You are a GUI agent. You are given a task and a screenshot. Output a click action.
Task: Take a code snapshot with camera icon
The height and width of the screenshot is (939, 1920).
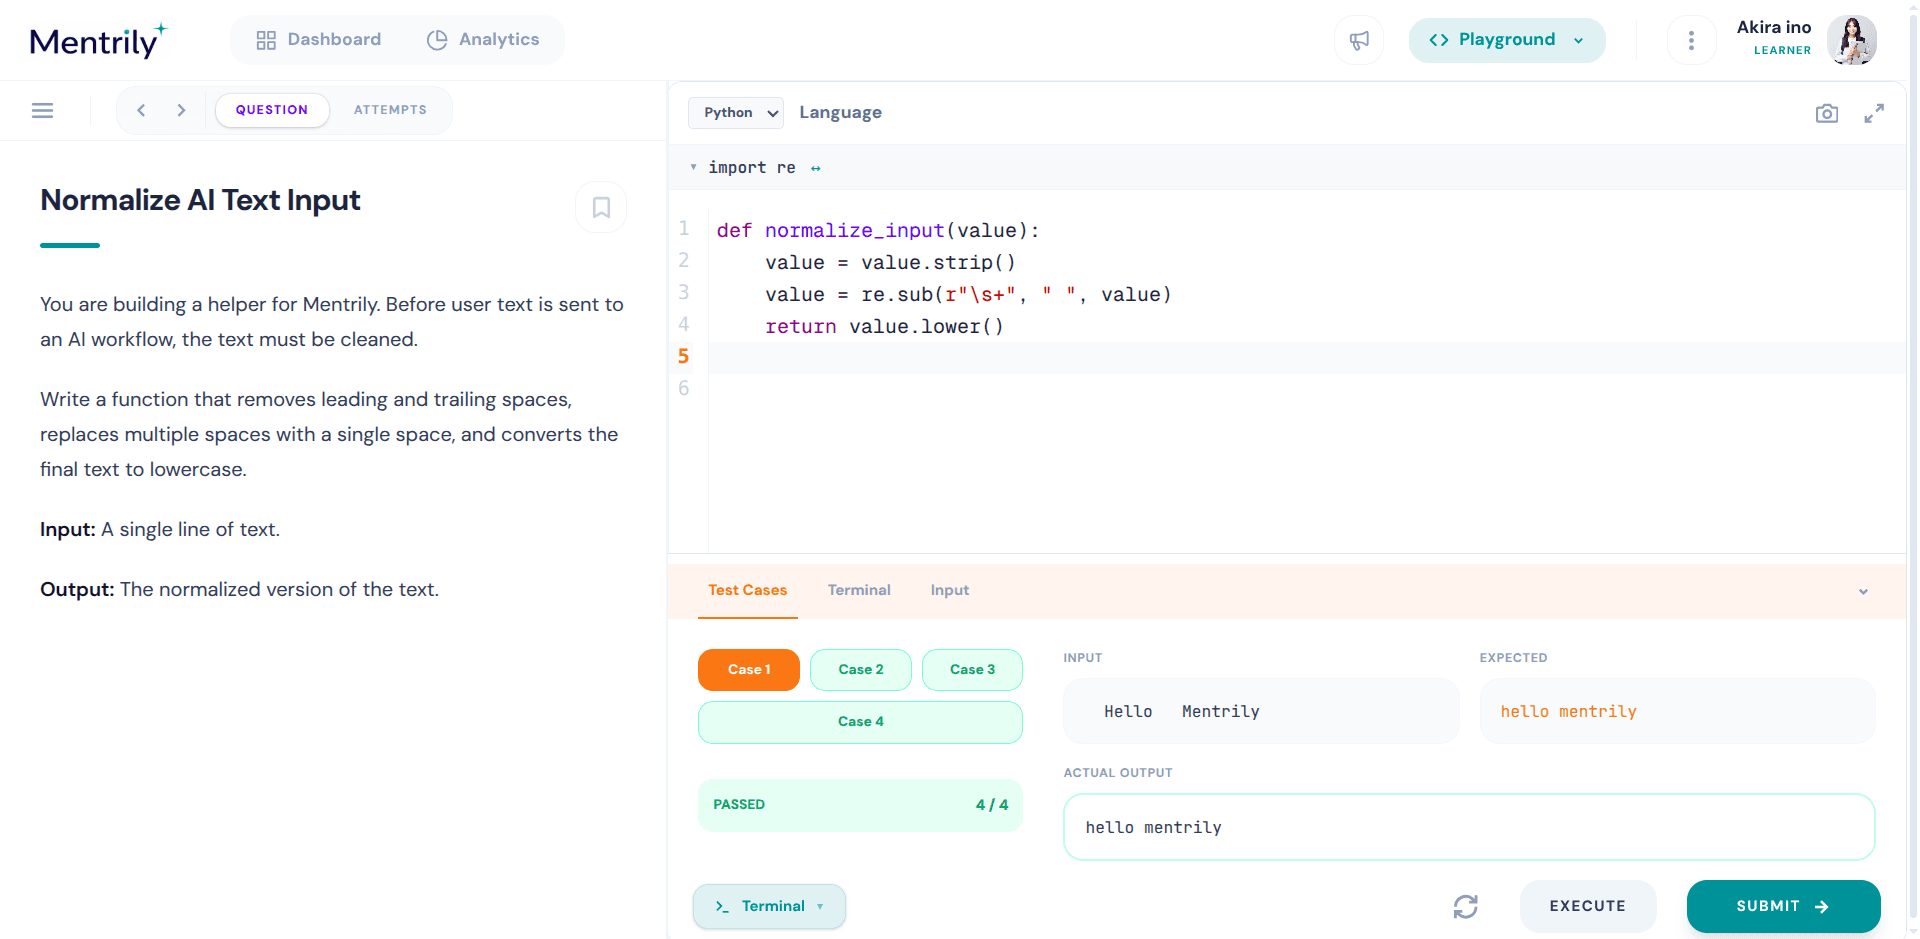point(1827,113)
